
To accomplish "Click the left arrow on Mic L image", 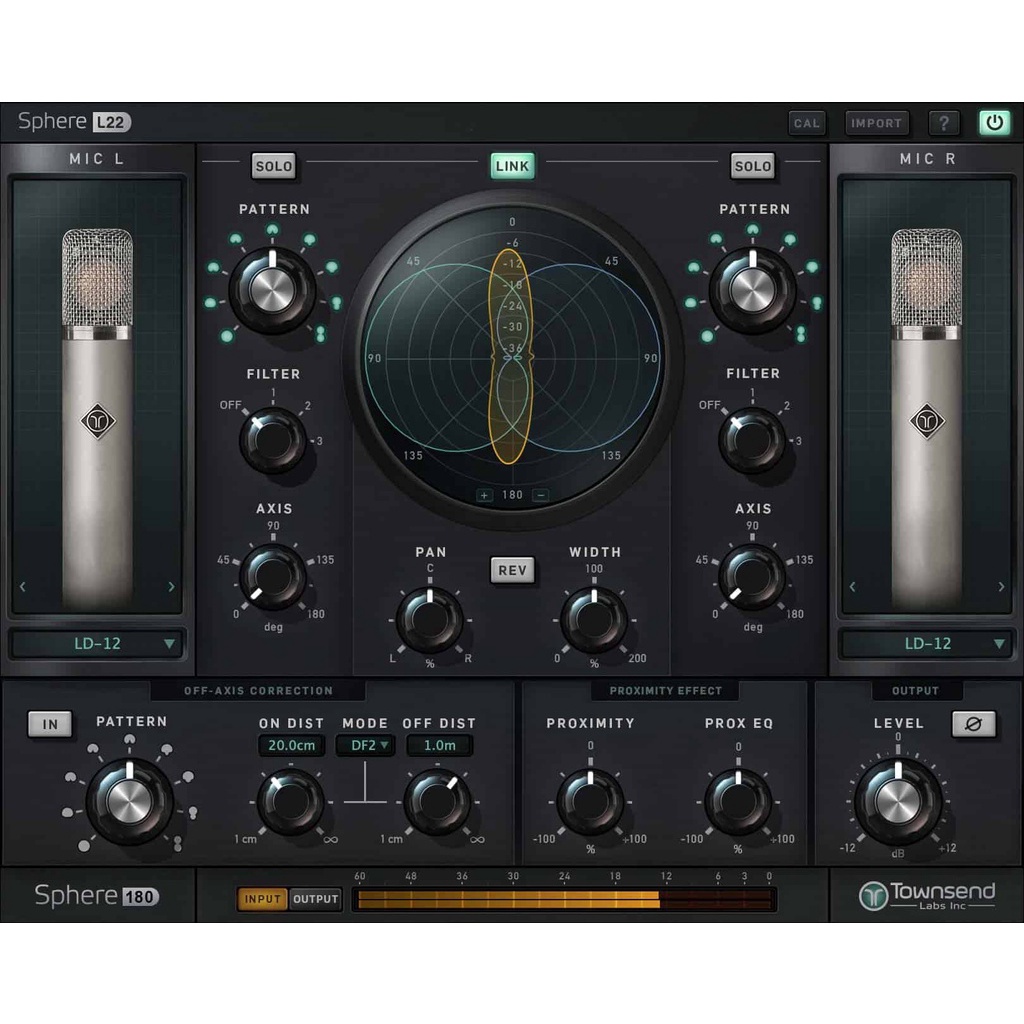I will pos(22,586).
